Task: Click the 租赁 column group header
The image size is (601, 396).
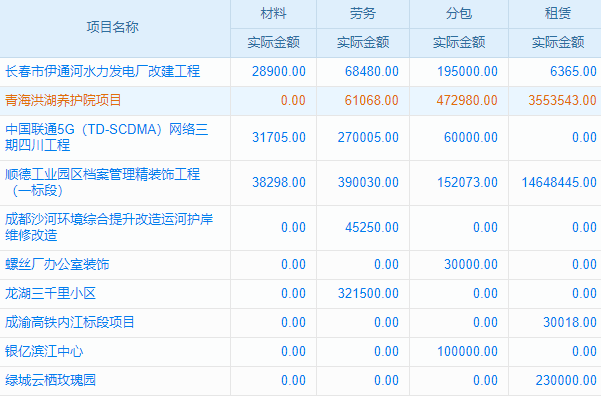Action: point(558,13)
